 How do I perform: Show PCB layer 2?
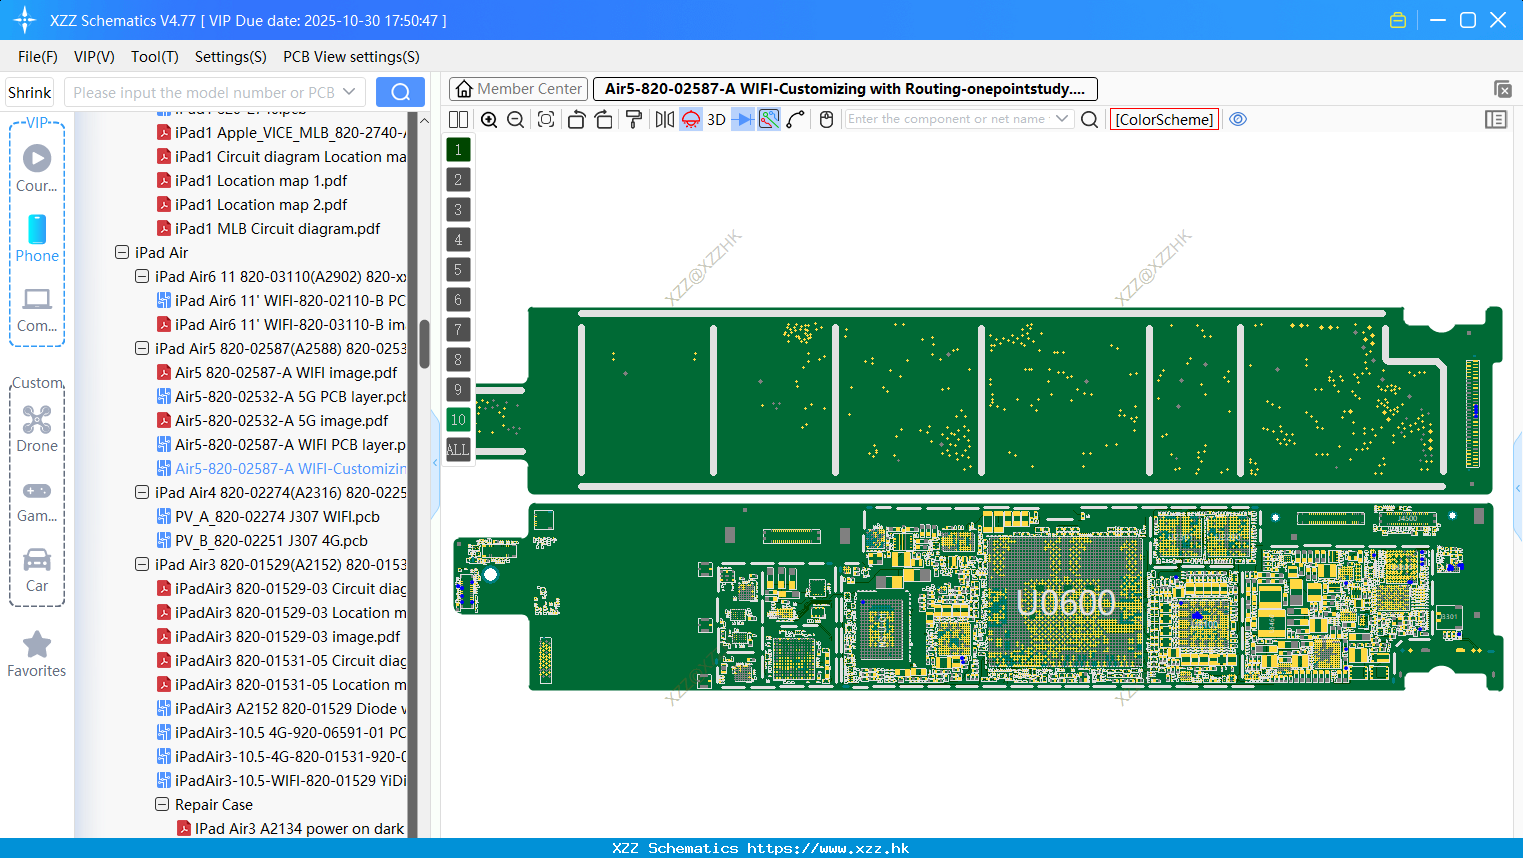(458, 180)
